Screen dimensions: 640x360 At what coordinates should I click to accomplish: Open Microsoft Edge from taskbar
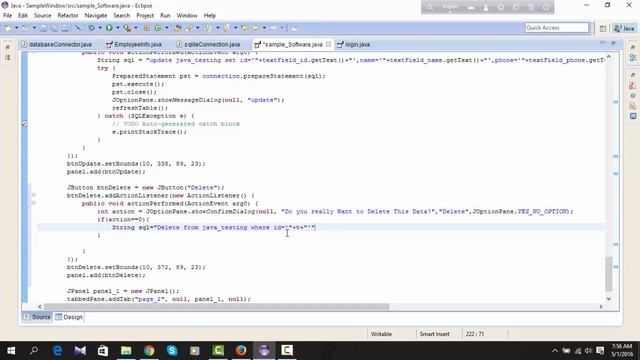coord(58,350)
